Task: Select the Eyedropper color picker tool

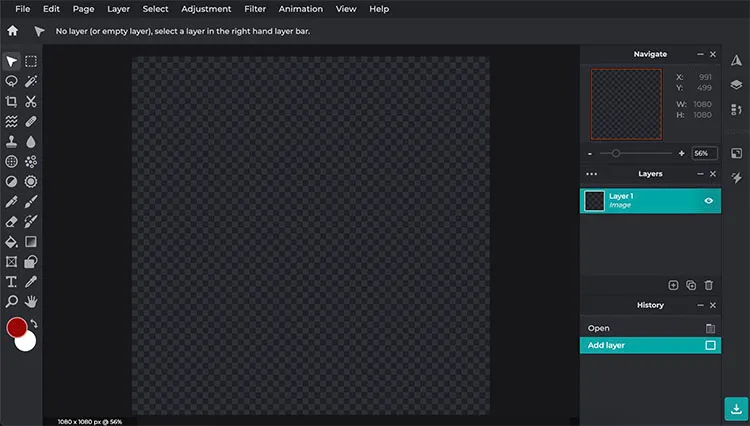Action: pyautogui.click(x=31, y=282)
